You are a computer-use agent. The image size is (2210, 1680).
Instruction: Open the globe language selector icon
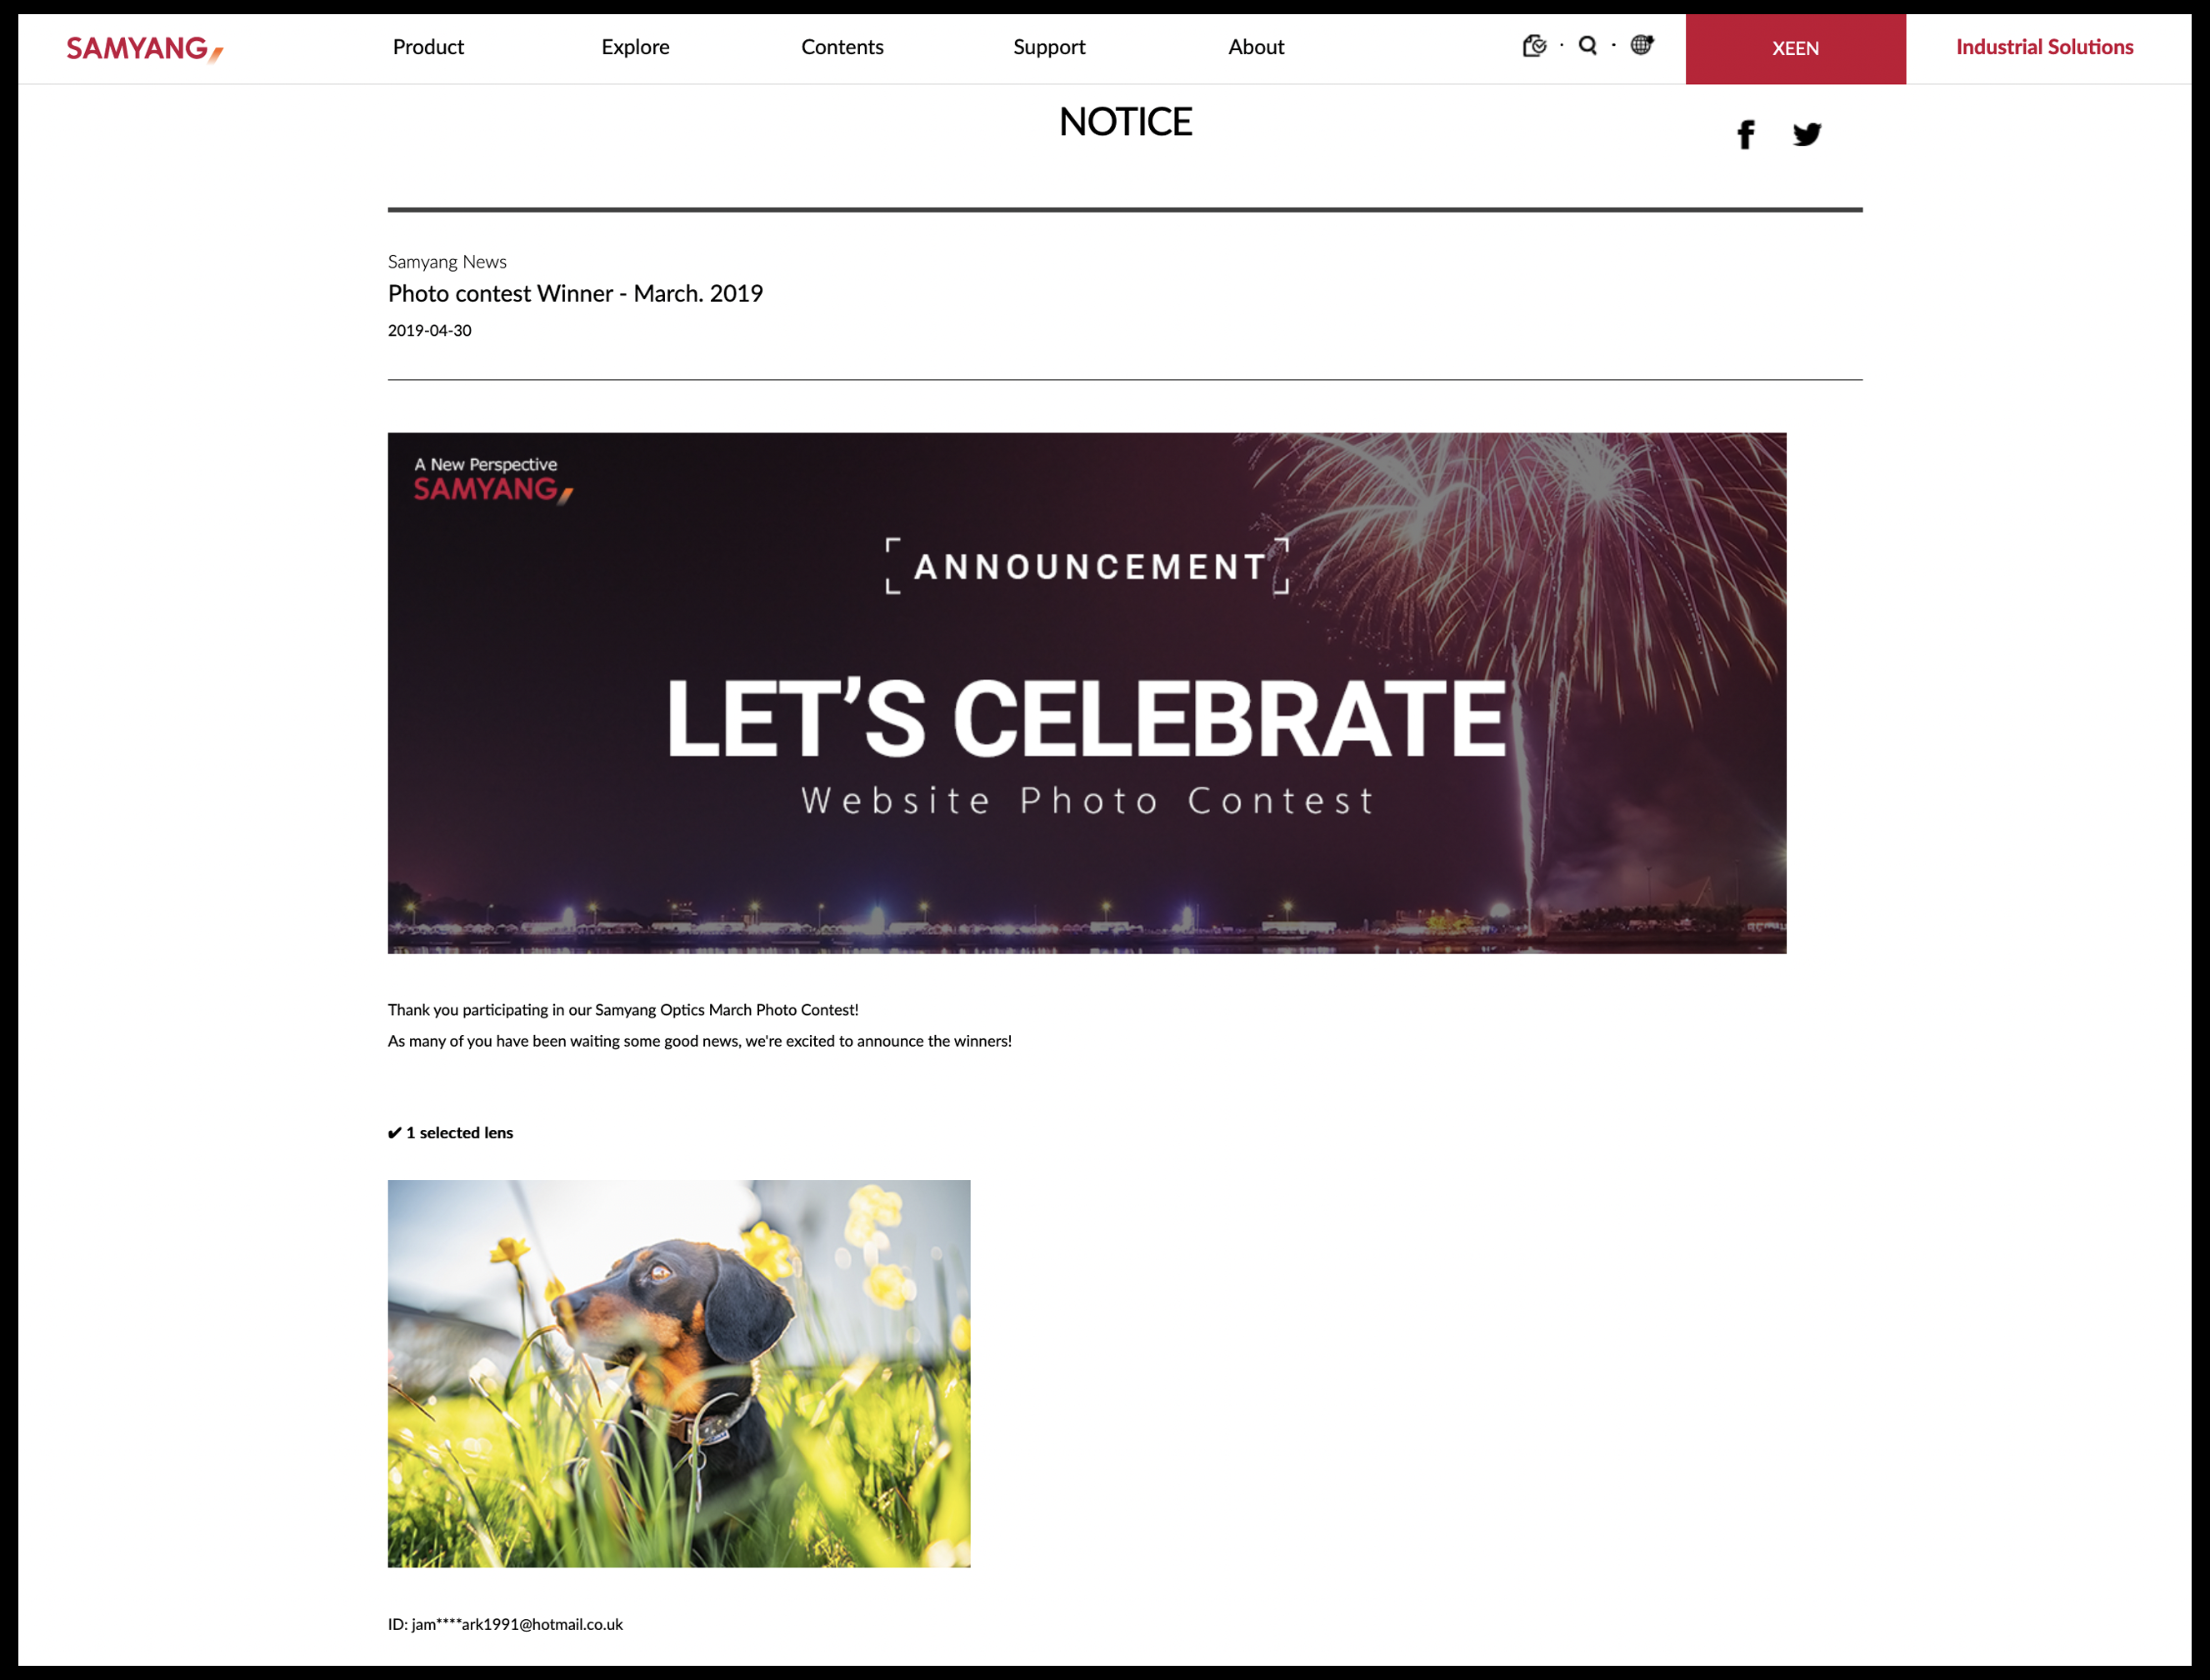pyautogui.click(x=1641, y=45)
